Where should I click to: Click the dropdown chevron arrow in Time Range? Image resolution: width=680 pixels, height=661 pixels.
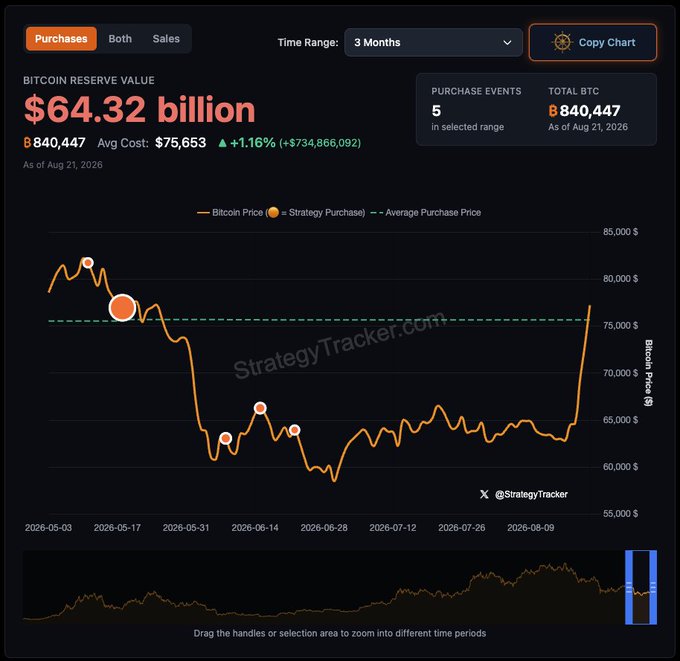tap(507, 43)
